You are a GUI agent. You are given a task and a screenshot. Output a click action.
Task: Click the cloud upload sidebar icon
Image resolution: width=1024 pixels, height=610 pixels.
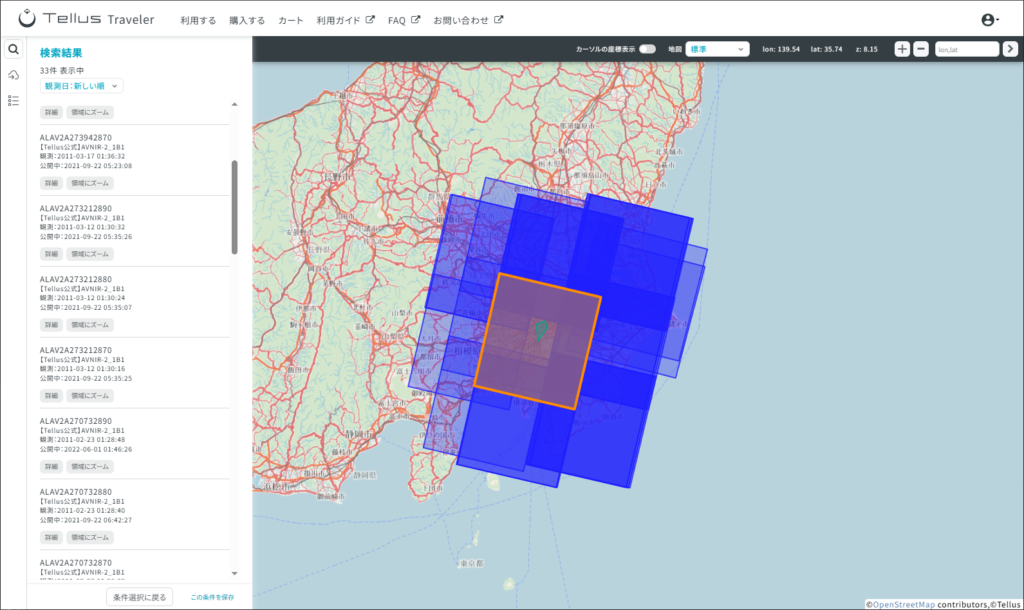click(13, 75)
